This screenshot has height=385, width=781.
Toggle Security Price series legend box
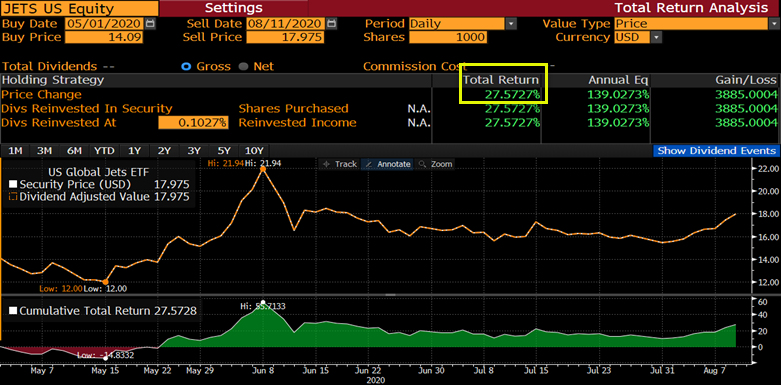(13, 185)
